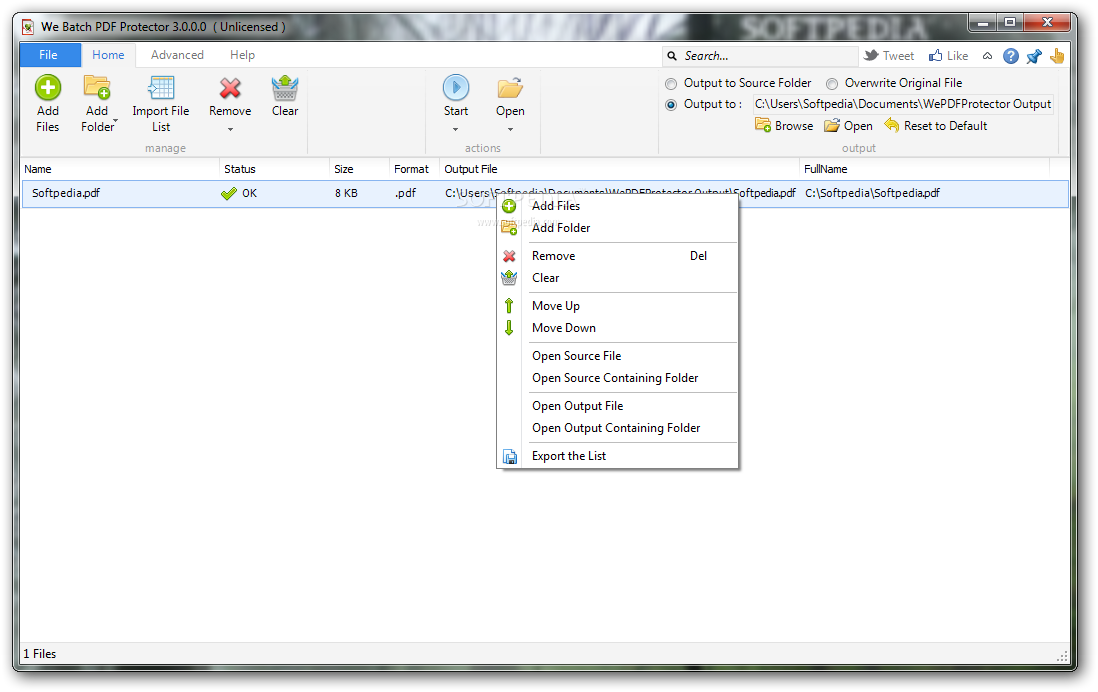The height and width of the screenshot is (692, 1098).
Task: Click the green down arrow Move Down icon
Action: click(x=509, y=328)
